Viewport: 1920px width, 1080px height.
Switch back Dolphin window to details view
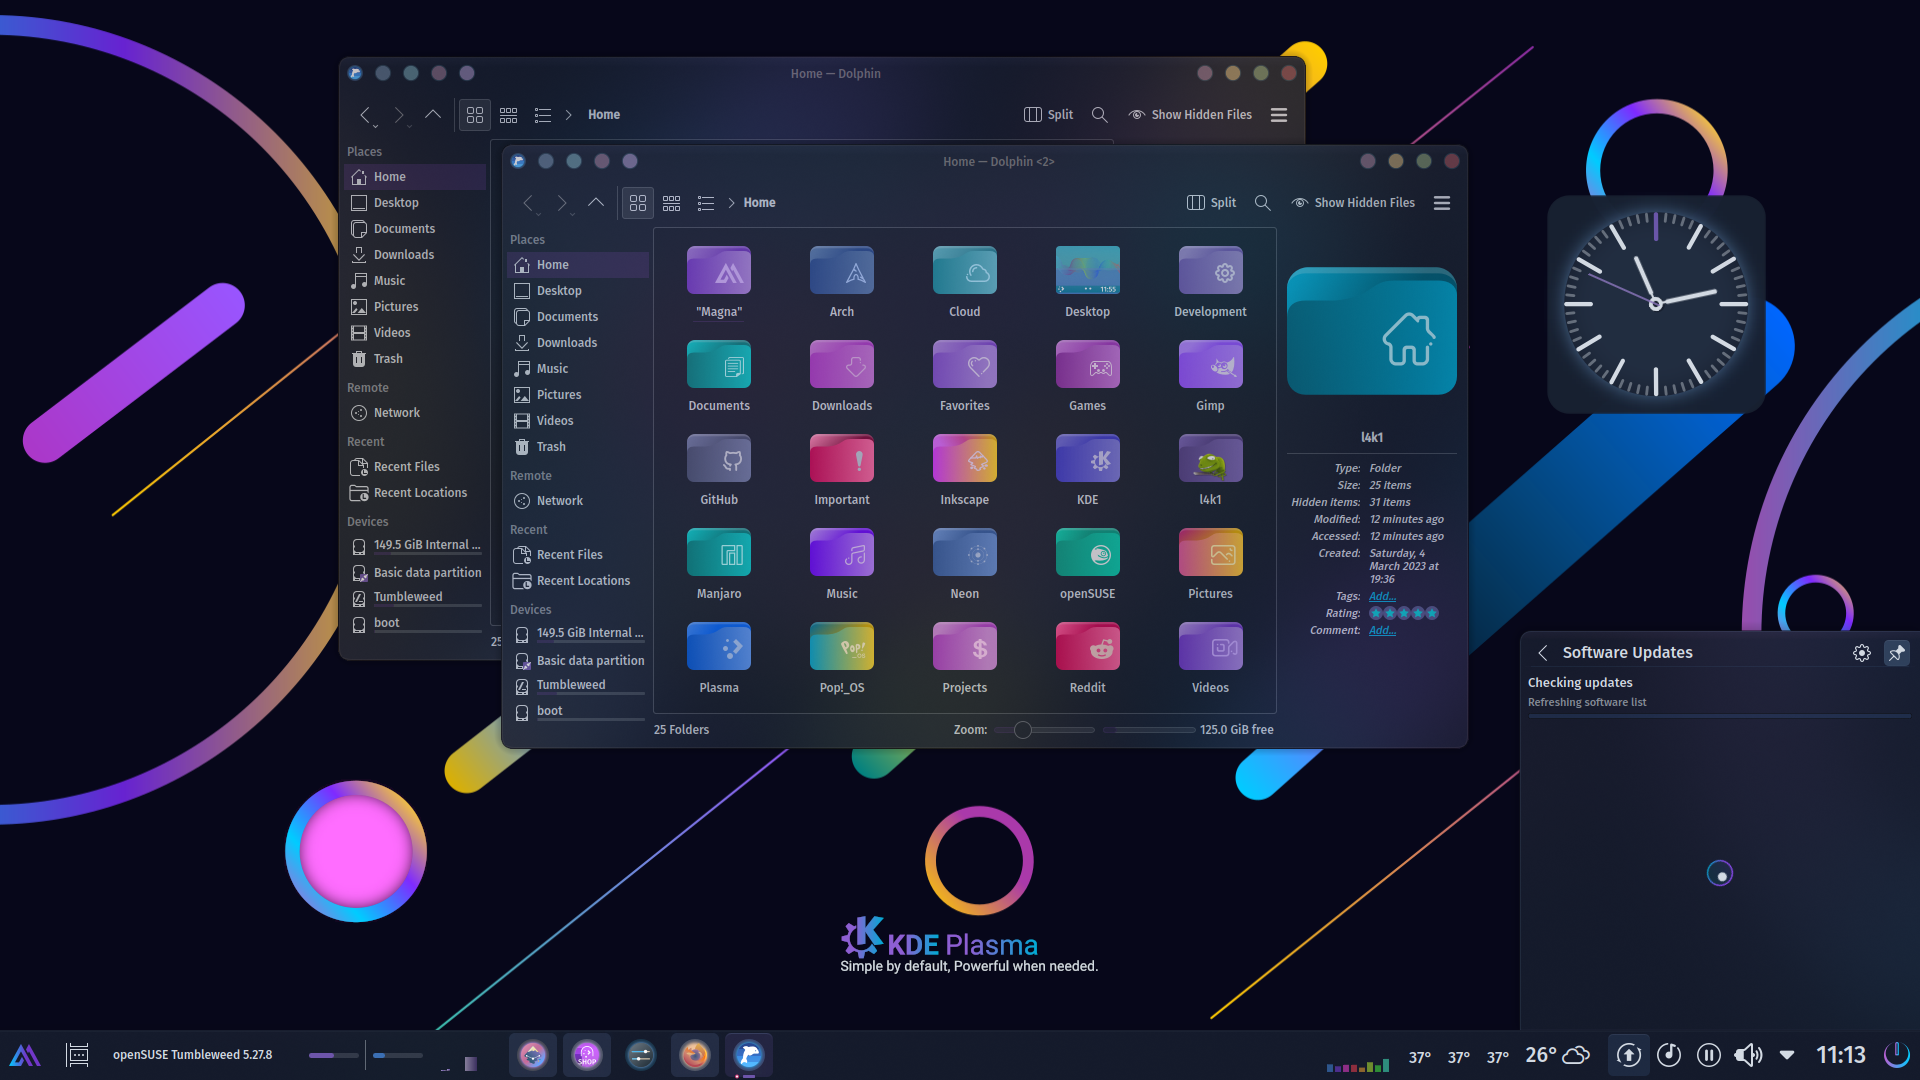(543, 115)
